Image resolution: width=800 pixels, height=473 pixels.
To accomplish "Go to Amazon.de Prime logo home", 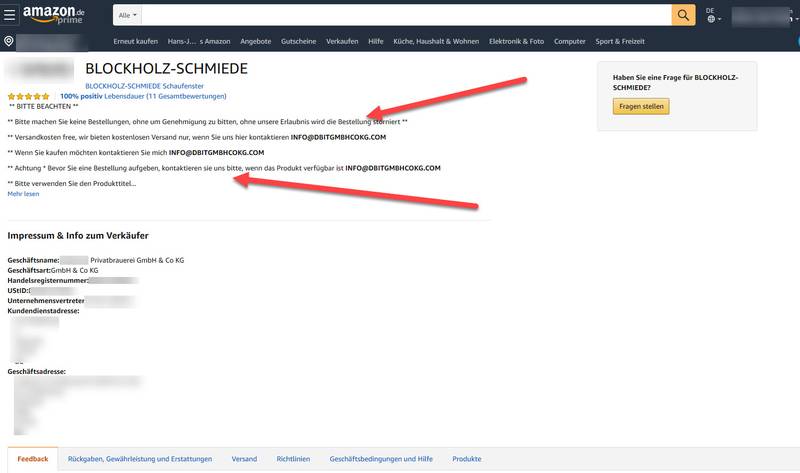I will [x=53, y=14].
